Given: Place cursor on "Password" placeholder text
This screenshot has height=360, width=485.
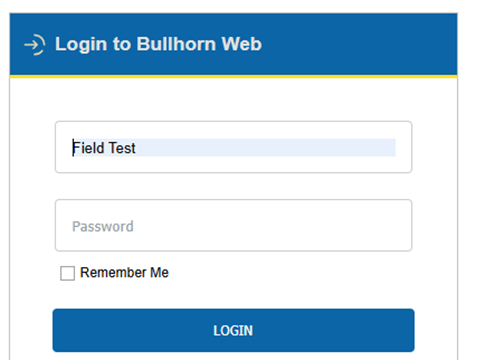Looking at the screenshot, I should (x=103, y=227).
